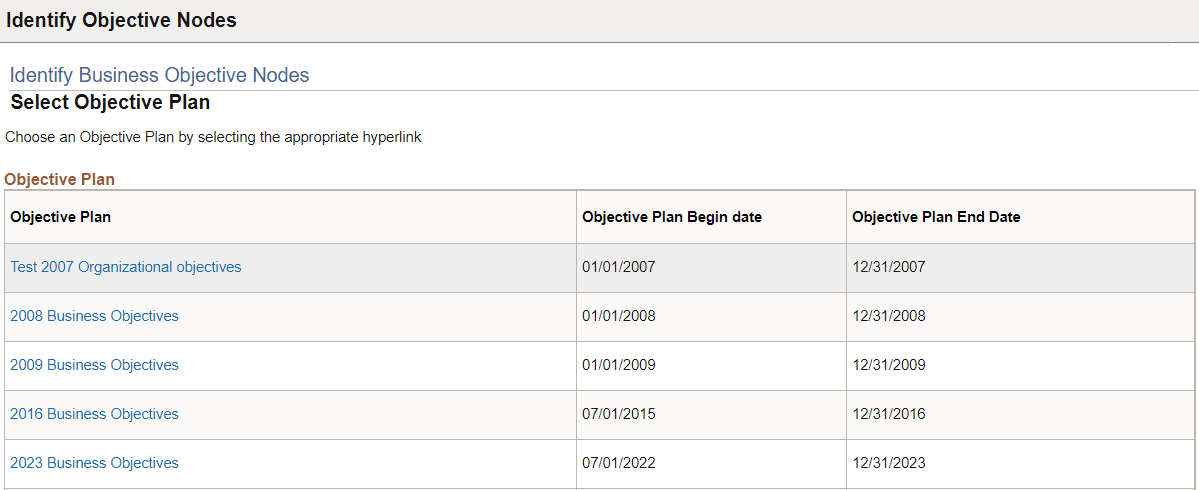The height and width of the screenshot is (490, 1199).
Task: Click end date cell 12/31/2009
Action: click(889, 365)
